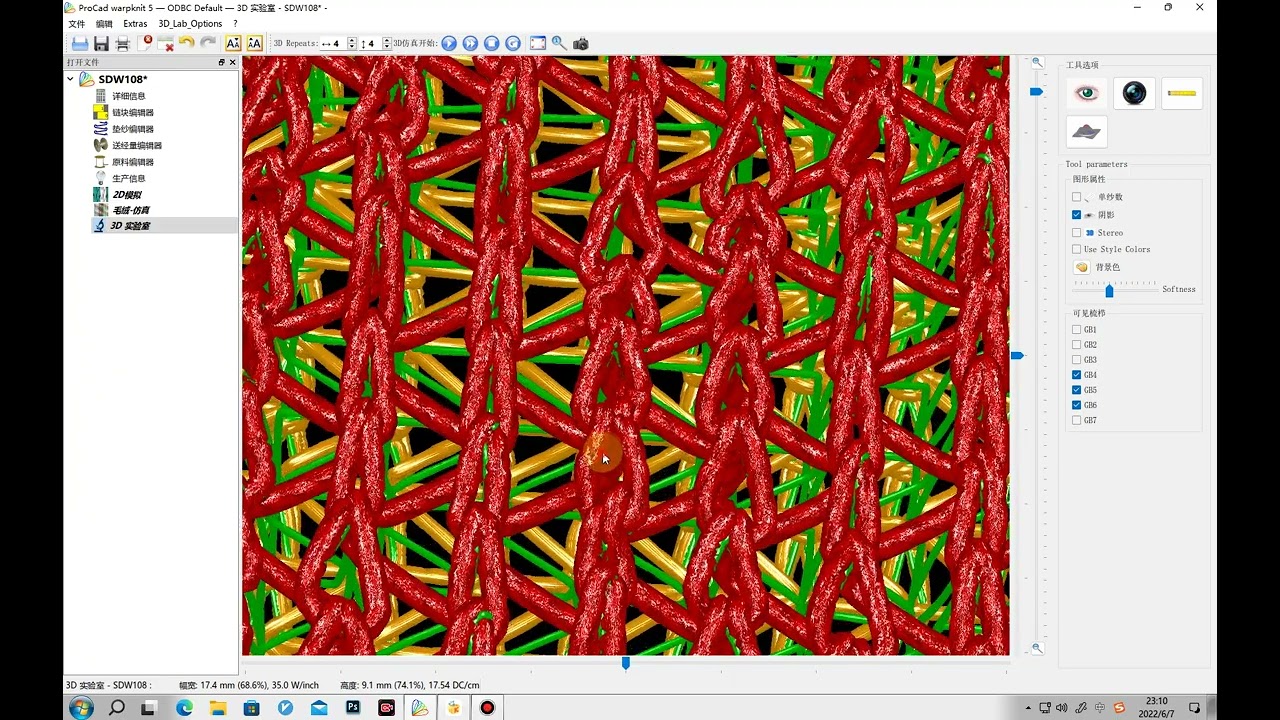This screenshot has width=1280, height=720.
Task: Start the 3D simulation play button
Action: [x=449, y=43]
